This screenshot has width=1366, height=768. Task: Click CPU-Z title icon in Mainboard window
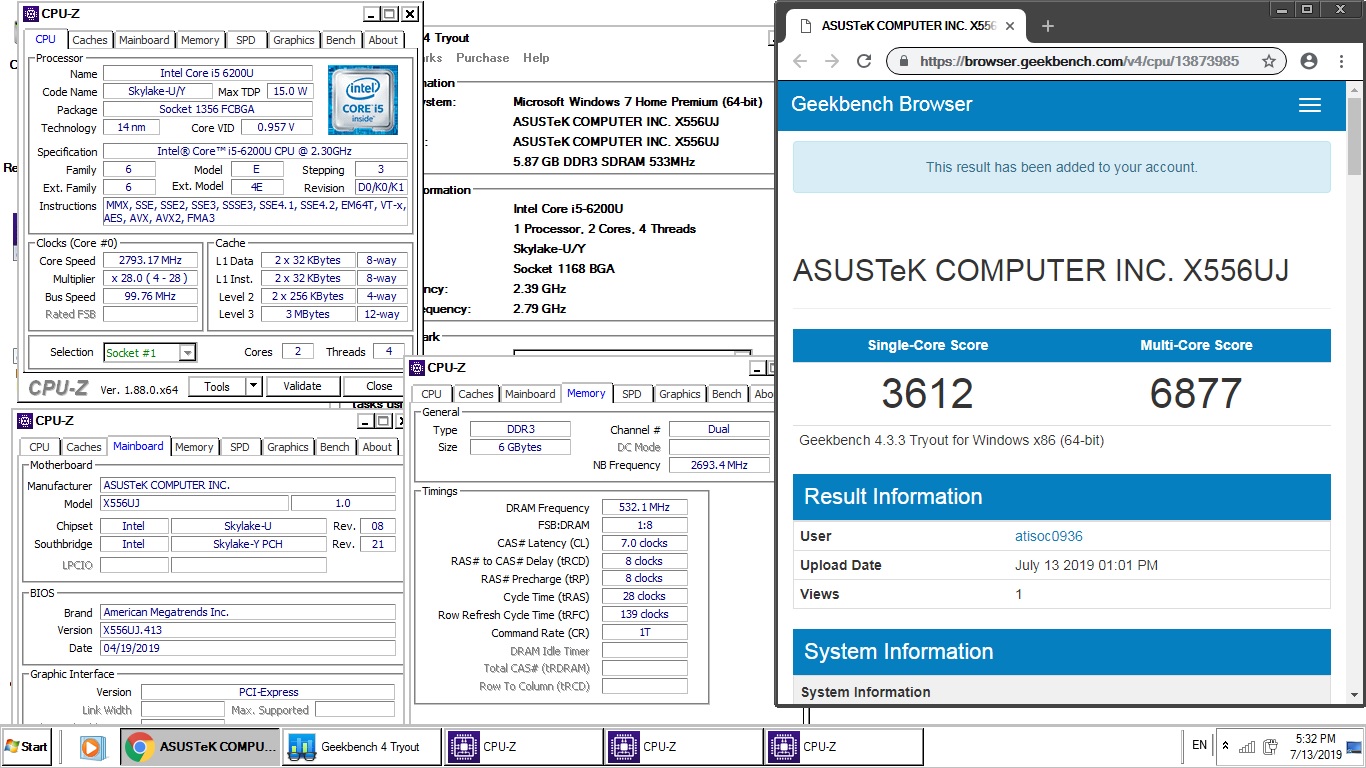tap(27, 421)
